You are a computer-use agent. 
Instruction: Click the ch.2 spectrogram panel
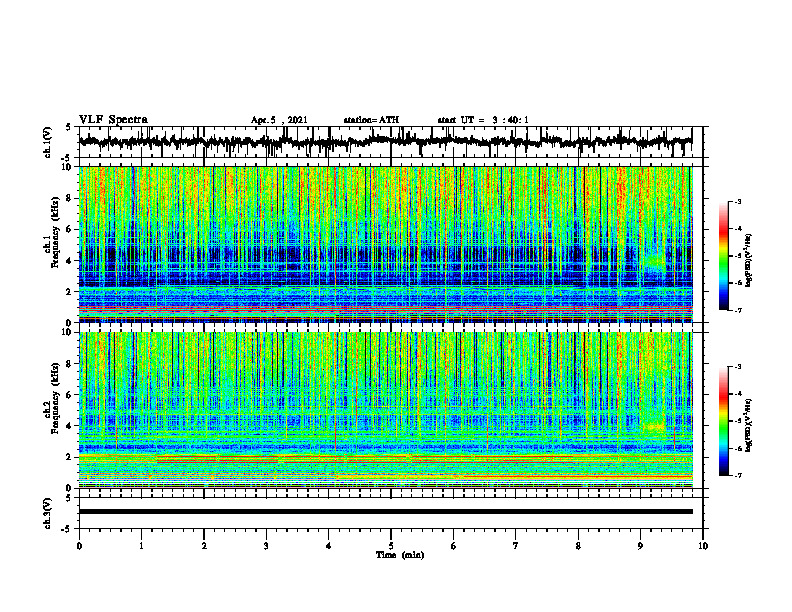(x=385, y=410)
